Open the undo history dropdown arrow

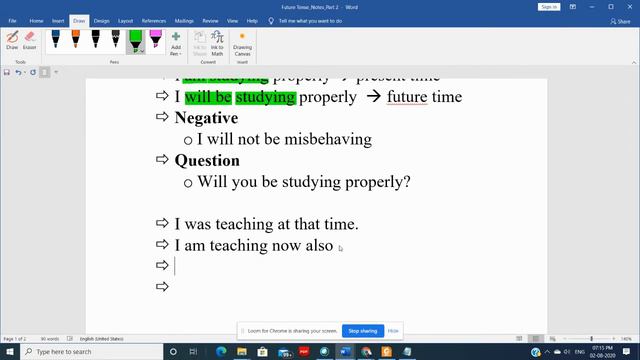24,72
